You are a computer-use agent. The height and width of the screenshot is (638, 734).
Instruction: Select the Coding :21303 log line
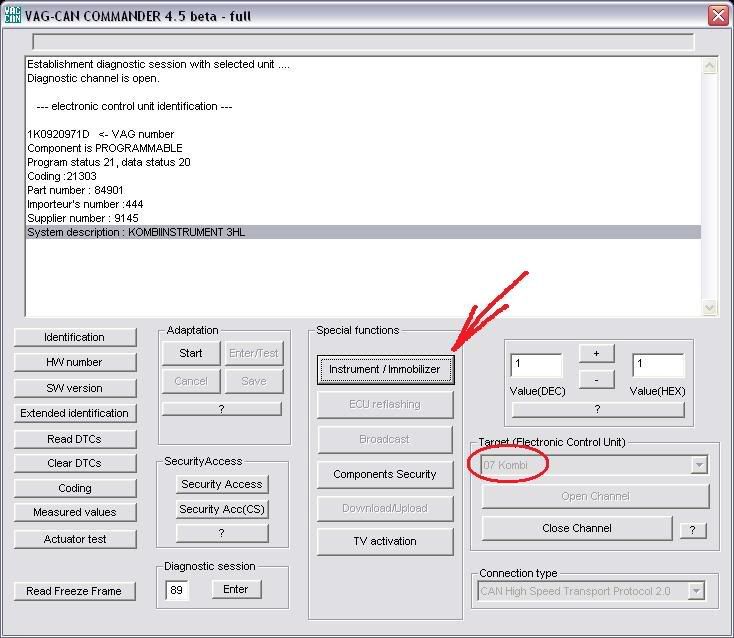click(363, 176)
